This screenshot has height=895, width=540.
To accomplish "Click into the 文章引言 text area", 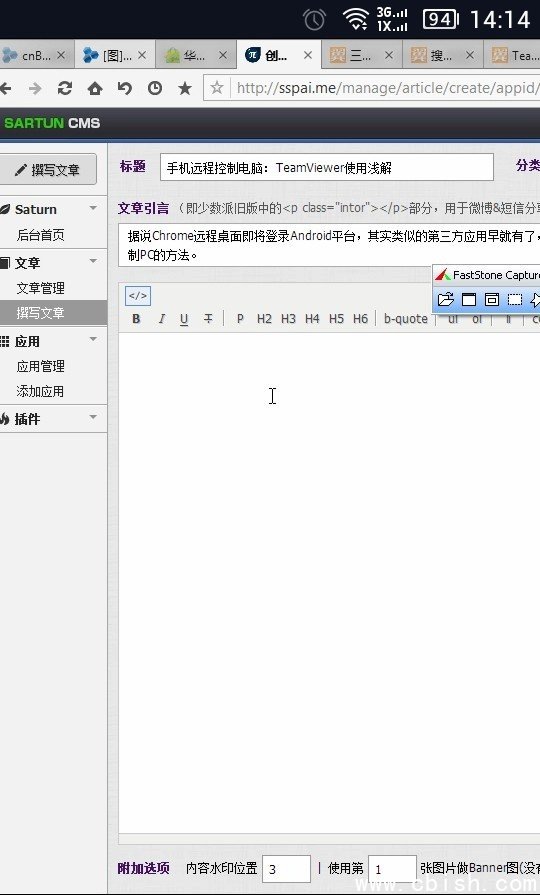I will pyautogui.click(x=329, y=245).
